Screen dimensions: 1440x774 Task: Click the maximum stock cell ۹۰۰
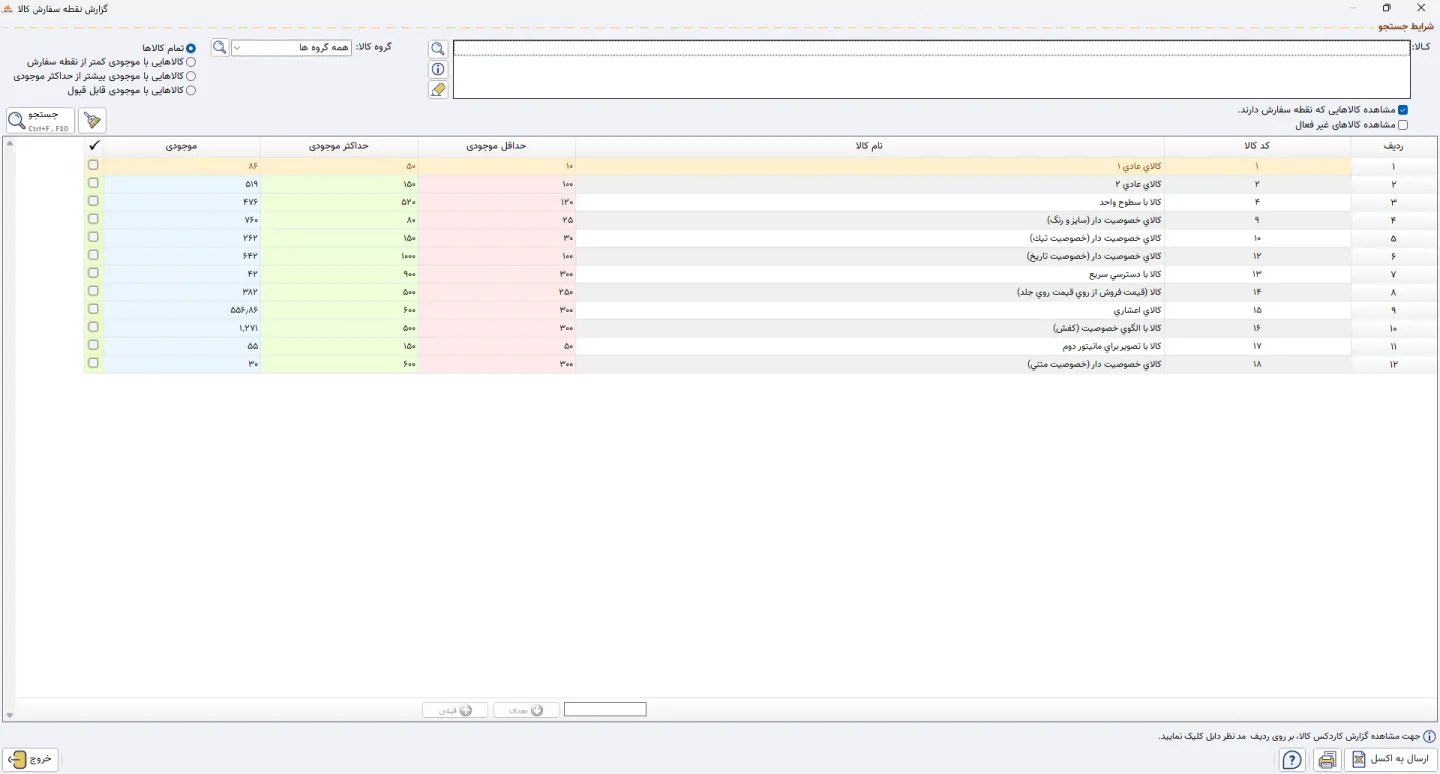point(340,274)
